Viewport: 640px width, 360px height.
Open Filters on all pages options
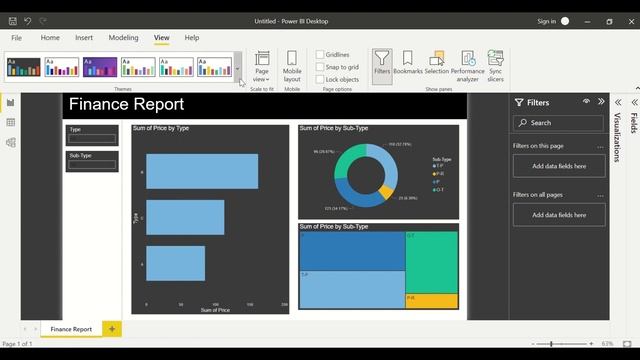click(x=600, y=196)
